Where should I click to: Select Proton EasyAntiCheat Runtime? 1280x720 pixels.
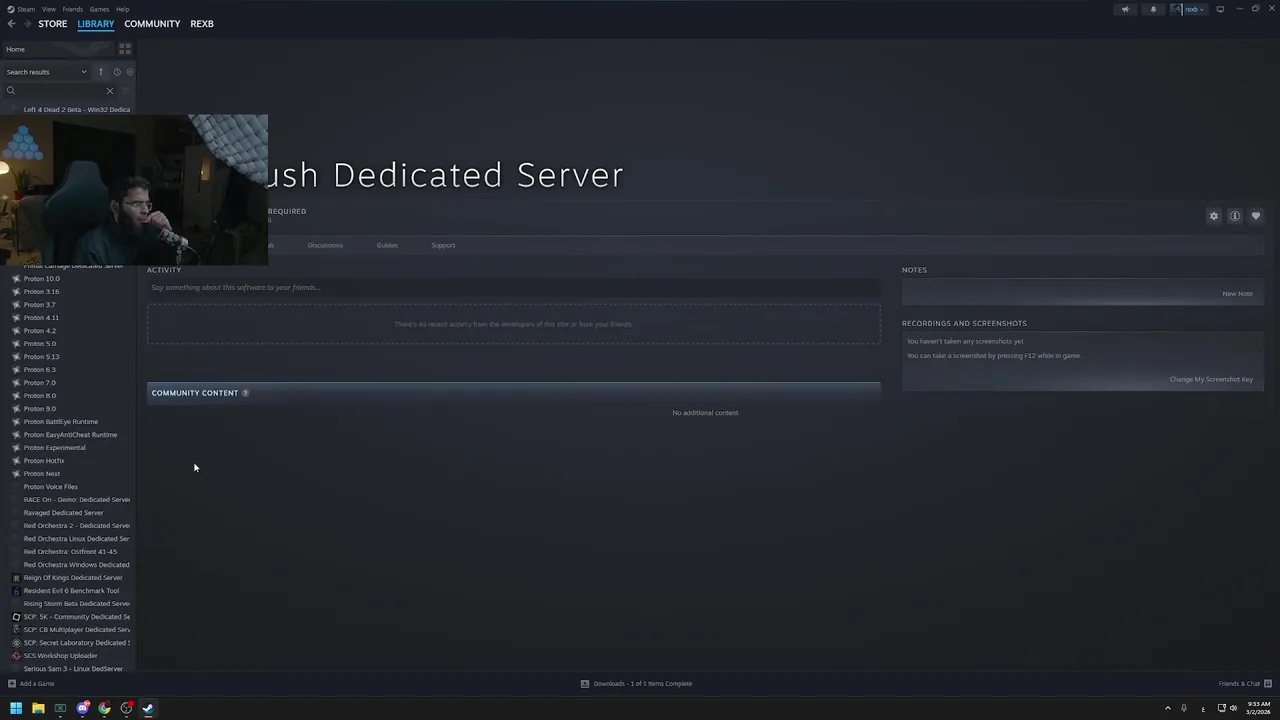(72, 435)
